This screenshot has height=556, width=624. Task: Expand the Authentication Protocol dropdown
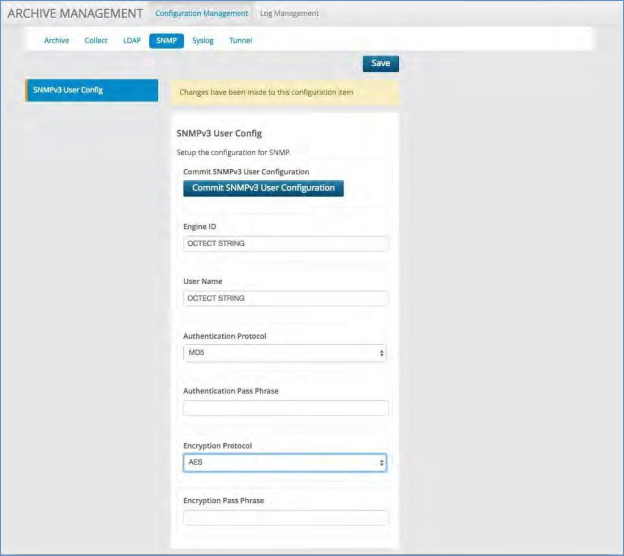(286, 353)
